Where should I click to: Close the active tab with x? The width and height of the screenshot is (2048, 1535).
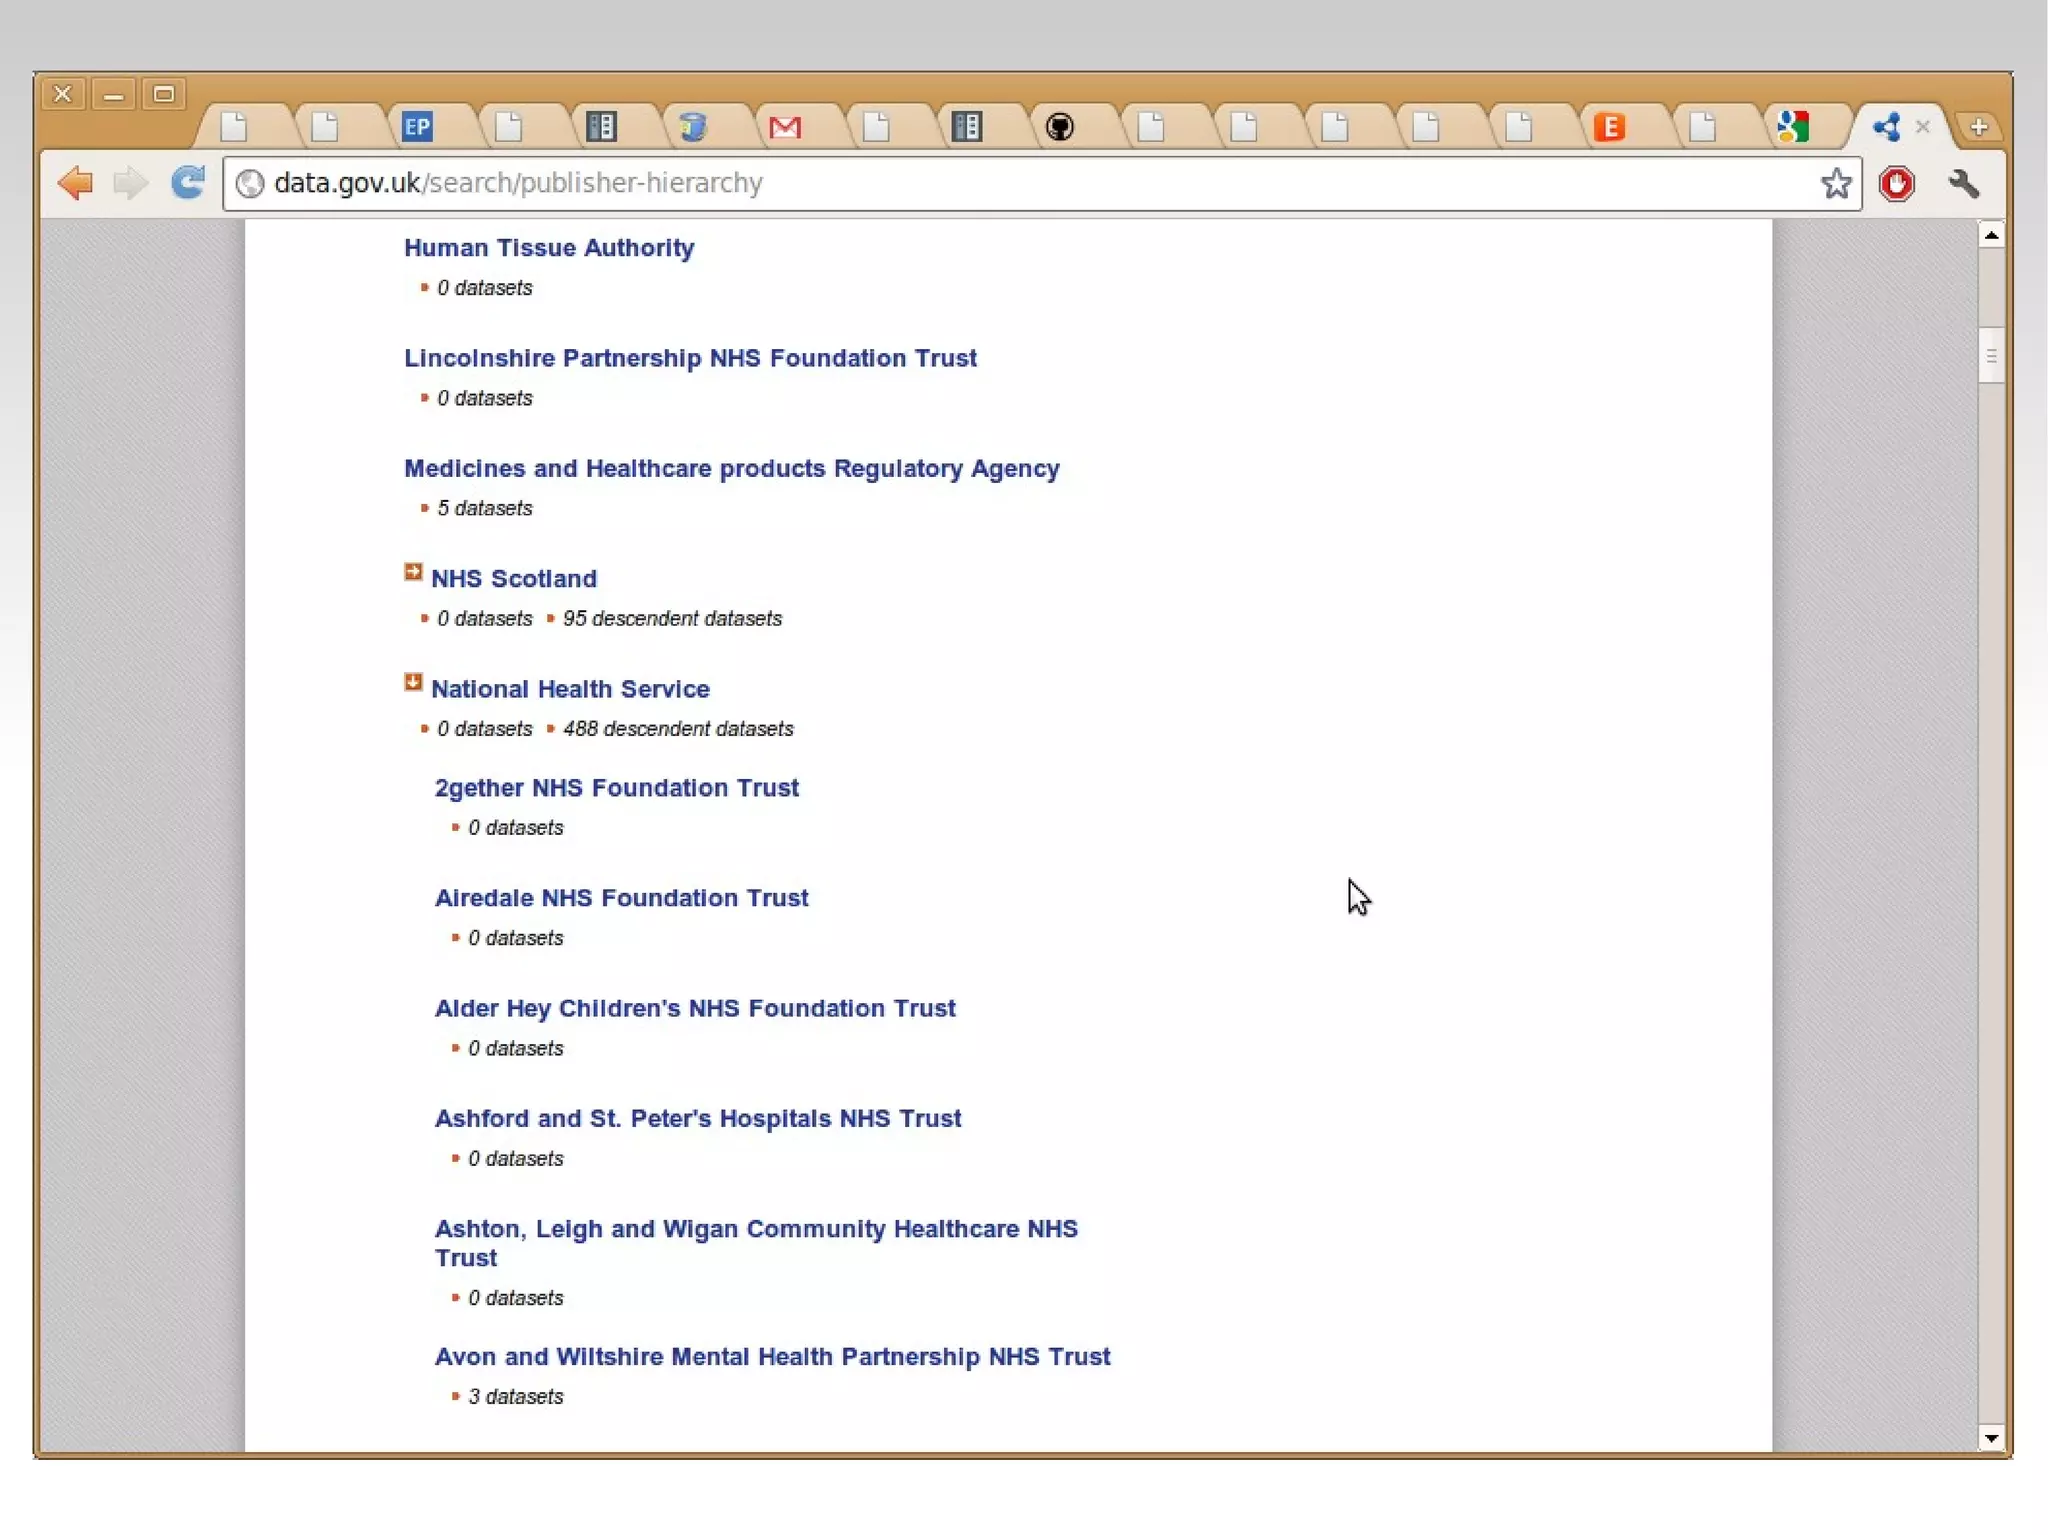pyautogui.click(x=1922, y=127)
